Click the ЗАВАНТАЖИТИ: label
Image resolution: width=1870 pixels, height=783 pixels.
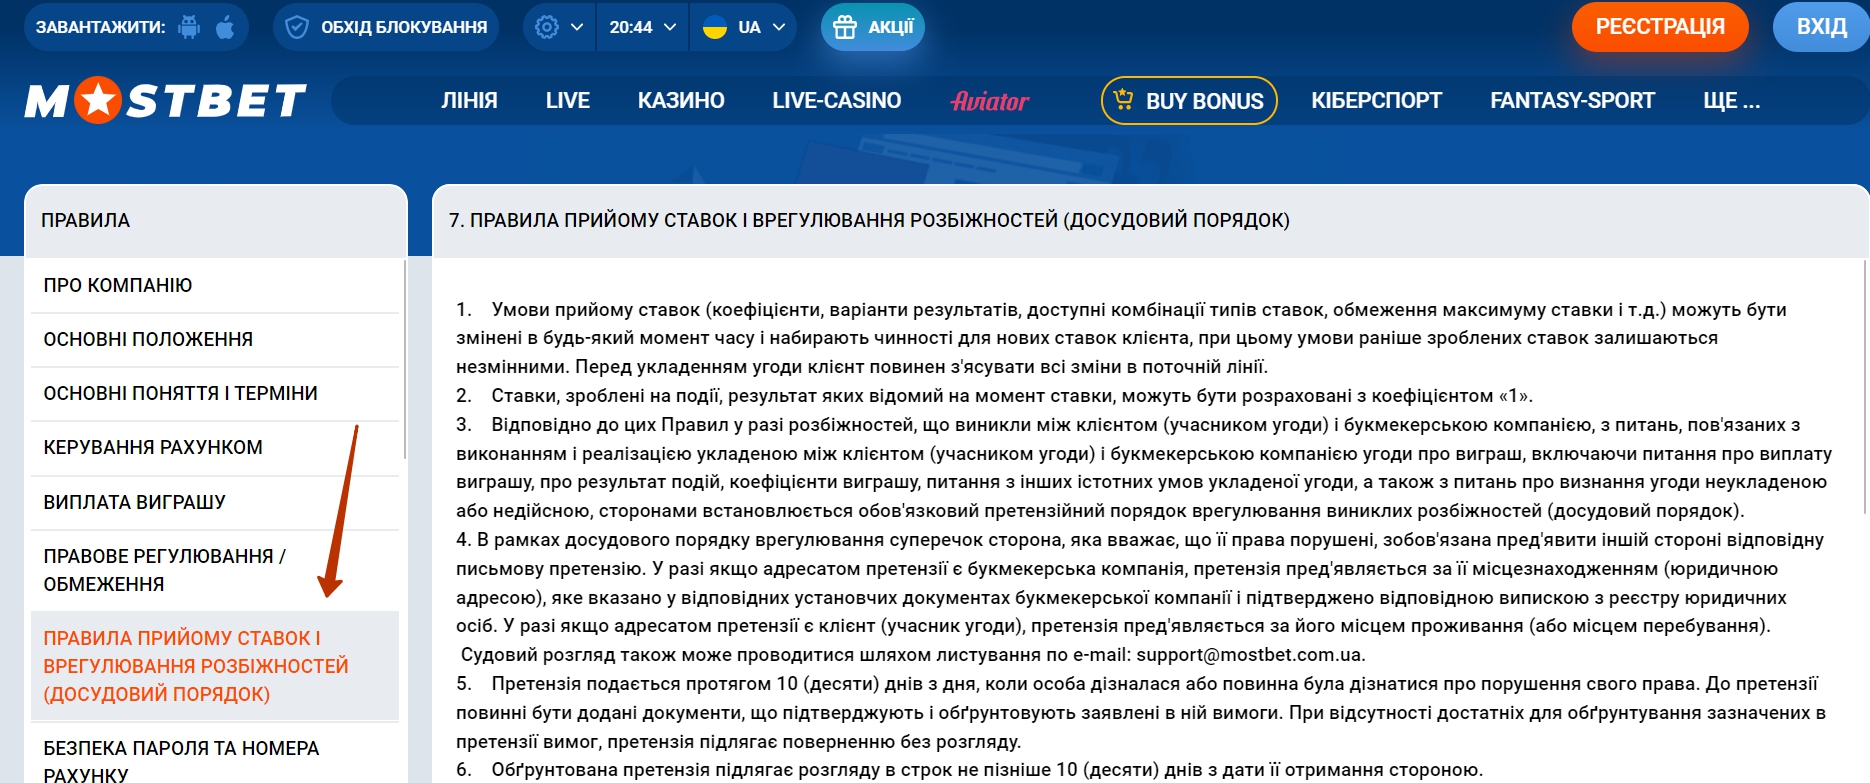pos(101,27)
